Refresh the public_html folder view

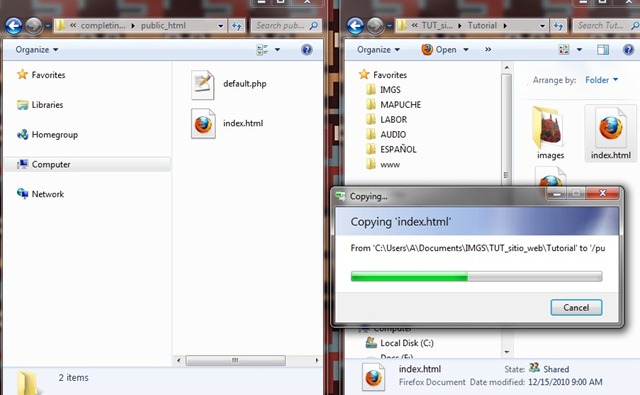click(x=236, y=26)
